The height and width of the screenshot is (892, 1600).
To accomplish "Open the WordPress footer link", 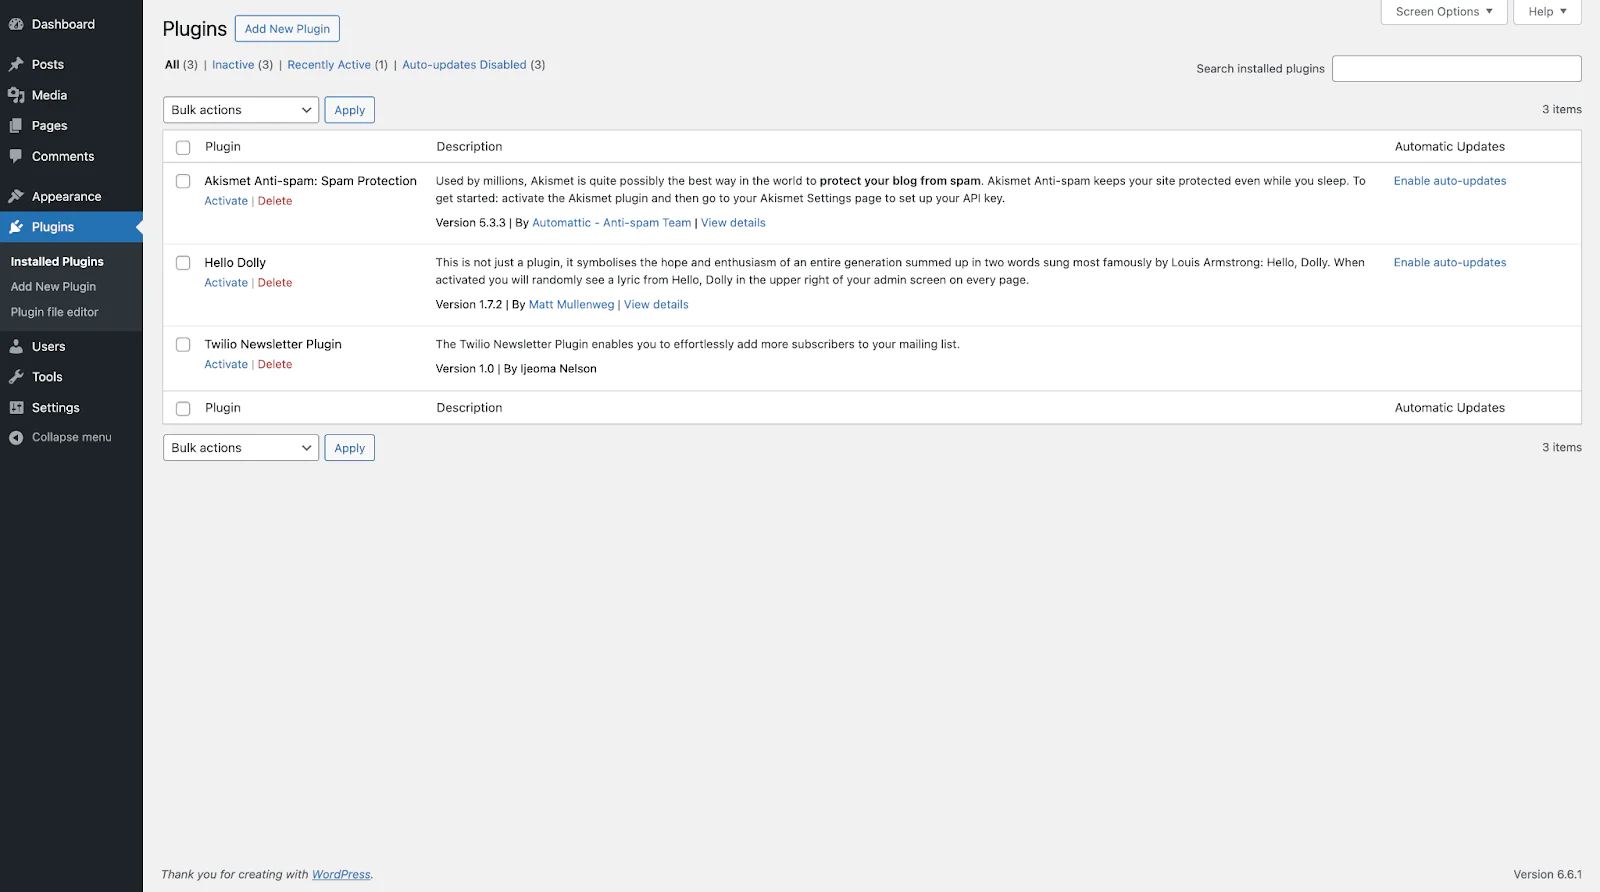I will 341,875.
